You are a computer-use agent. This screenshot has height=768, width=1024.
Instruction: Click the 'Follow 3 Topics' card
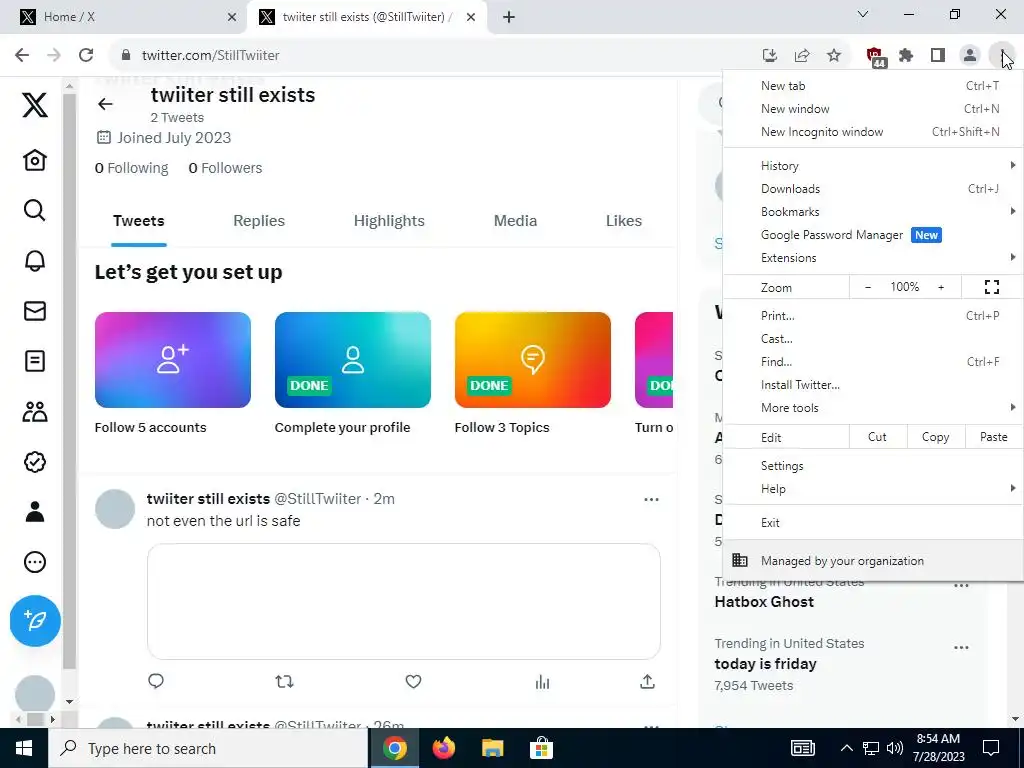(532, 374)
